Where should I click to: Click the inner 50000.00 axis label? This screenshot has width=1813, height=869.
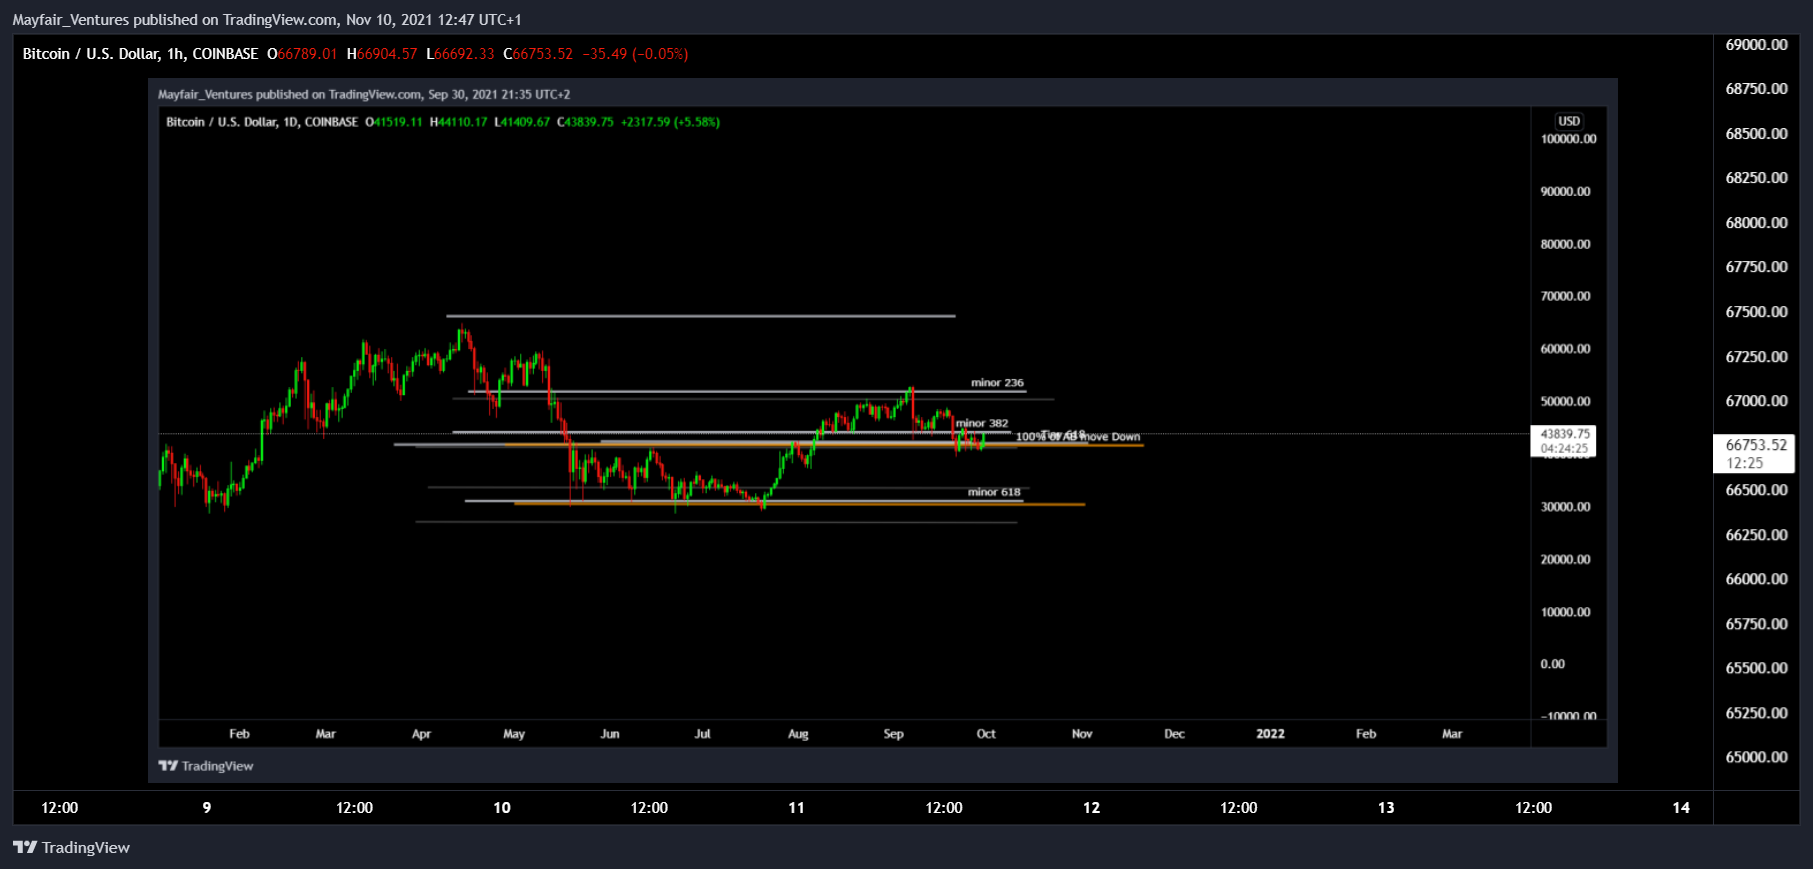click(1565, 401)
